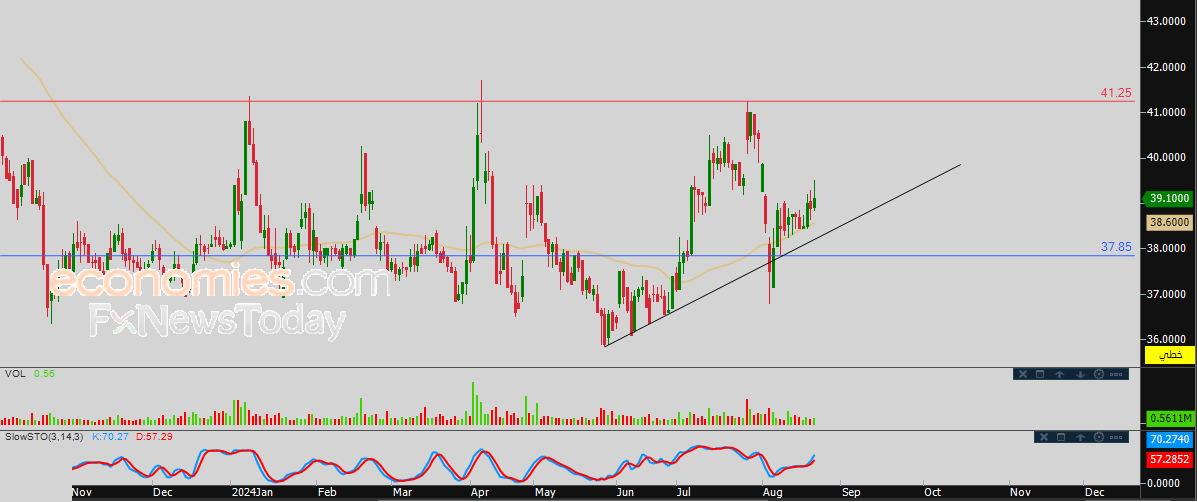Image resolution: width=1197 pixels, height=502 pixels.
Task: Close the VOL indicator panel
Action: pyautogui.click(x=1023, y=374)
